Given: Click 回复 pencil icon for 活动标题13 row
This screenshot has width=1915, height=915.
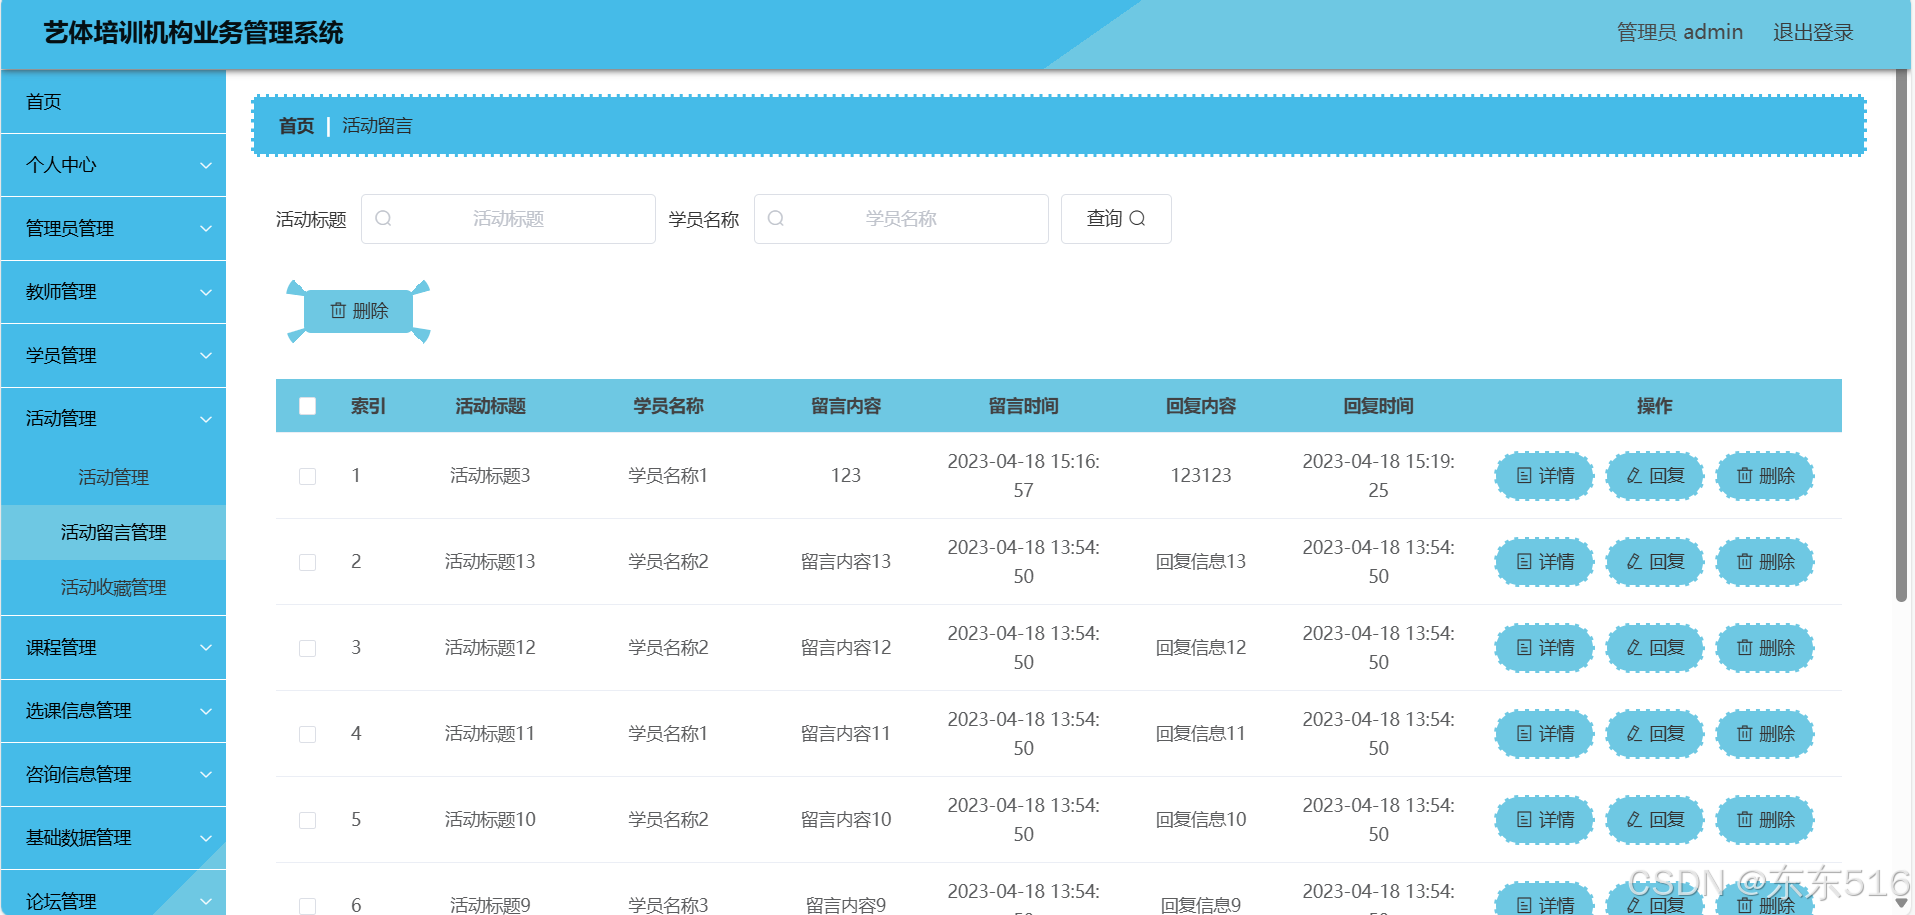Looking at the screenshot, I should tap(1634, 562).
